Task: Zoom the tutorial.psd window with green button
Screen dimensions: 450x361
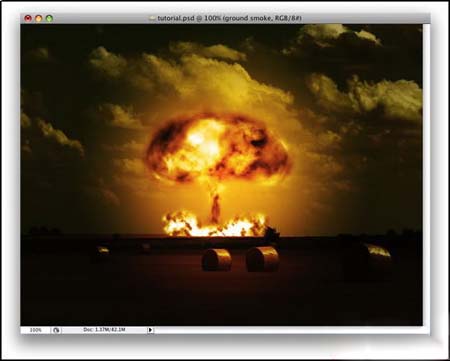Action: click(x=49, y=18)
